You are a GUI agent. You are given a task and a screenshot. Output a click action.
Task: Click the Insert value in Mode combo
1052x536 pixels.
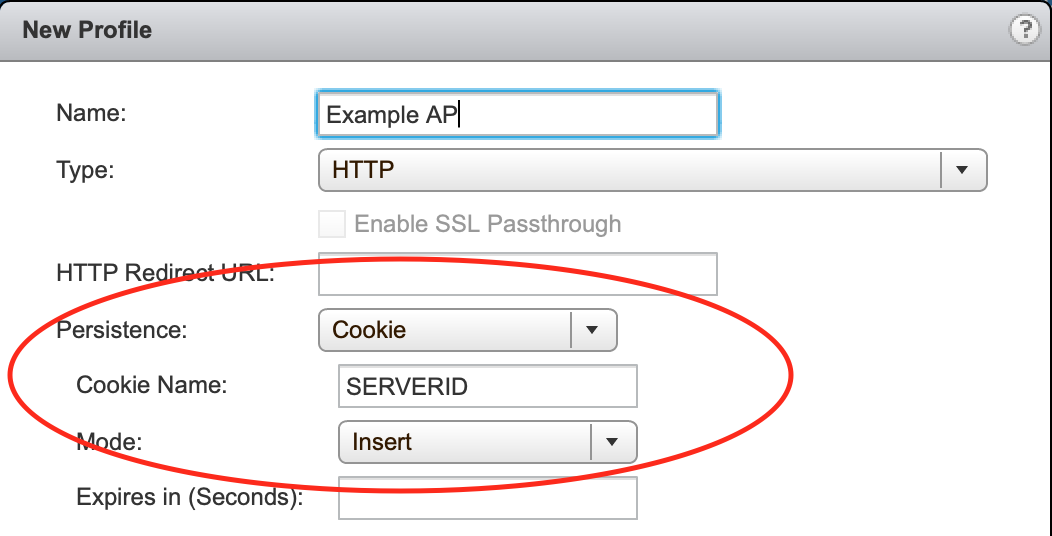click(382, 442)
